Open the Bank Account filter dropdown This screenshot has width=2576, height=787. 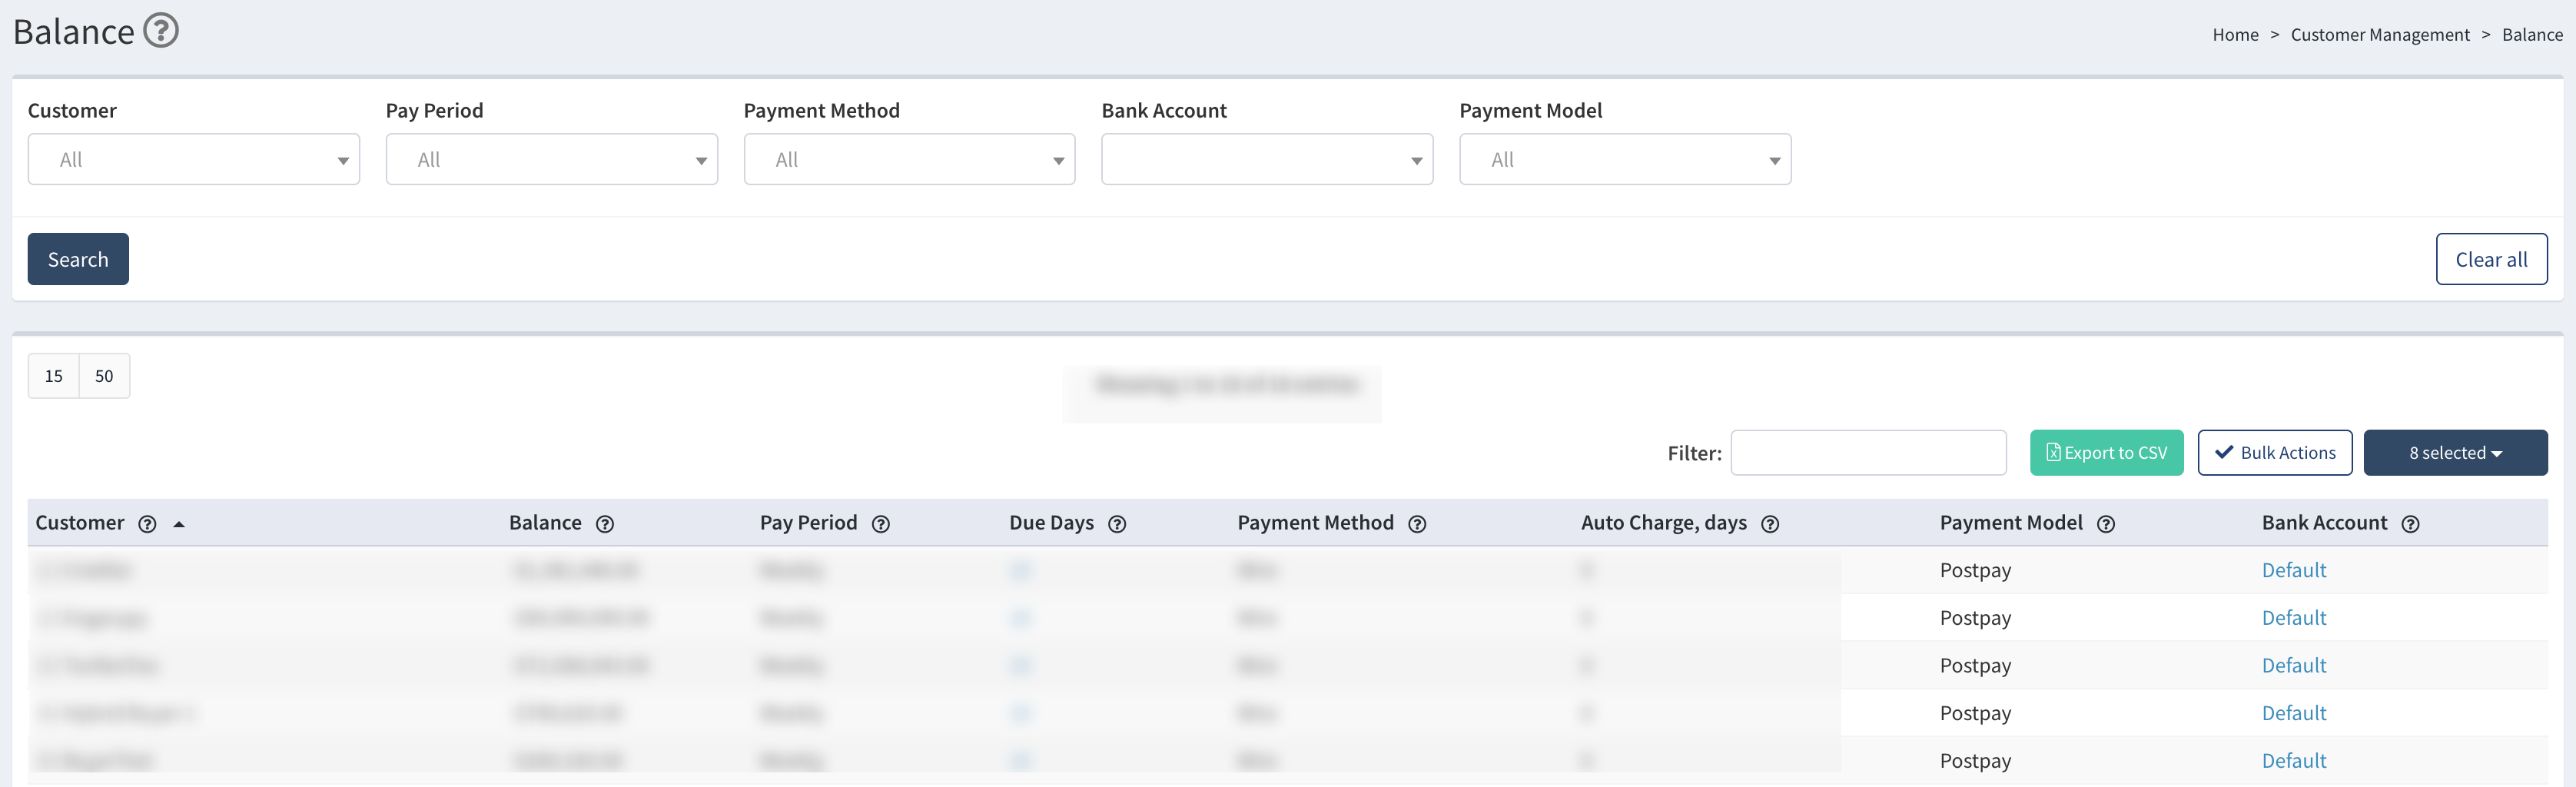click(1266, 160)
